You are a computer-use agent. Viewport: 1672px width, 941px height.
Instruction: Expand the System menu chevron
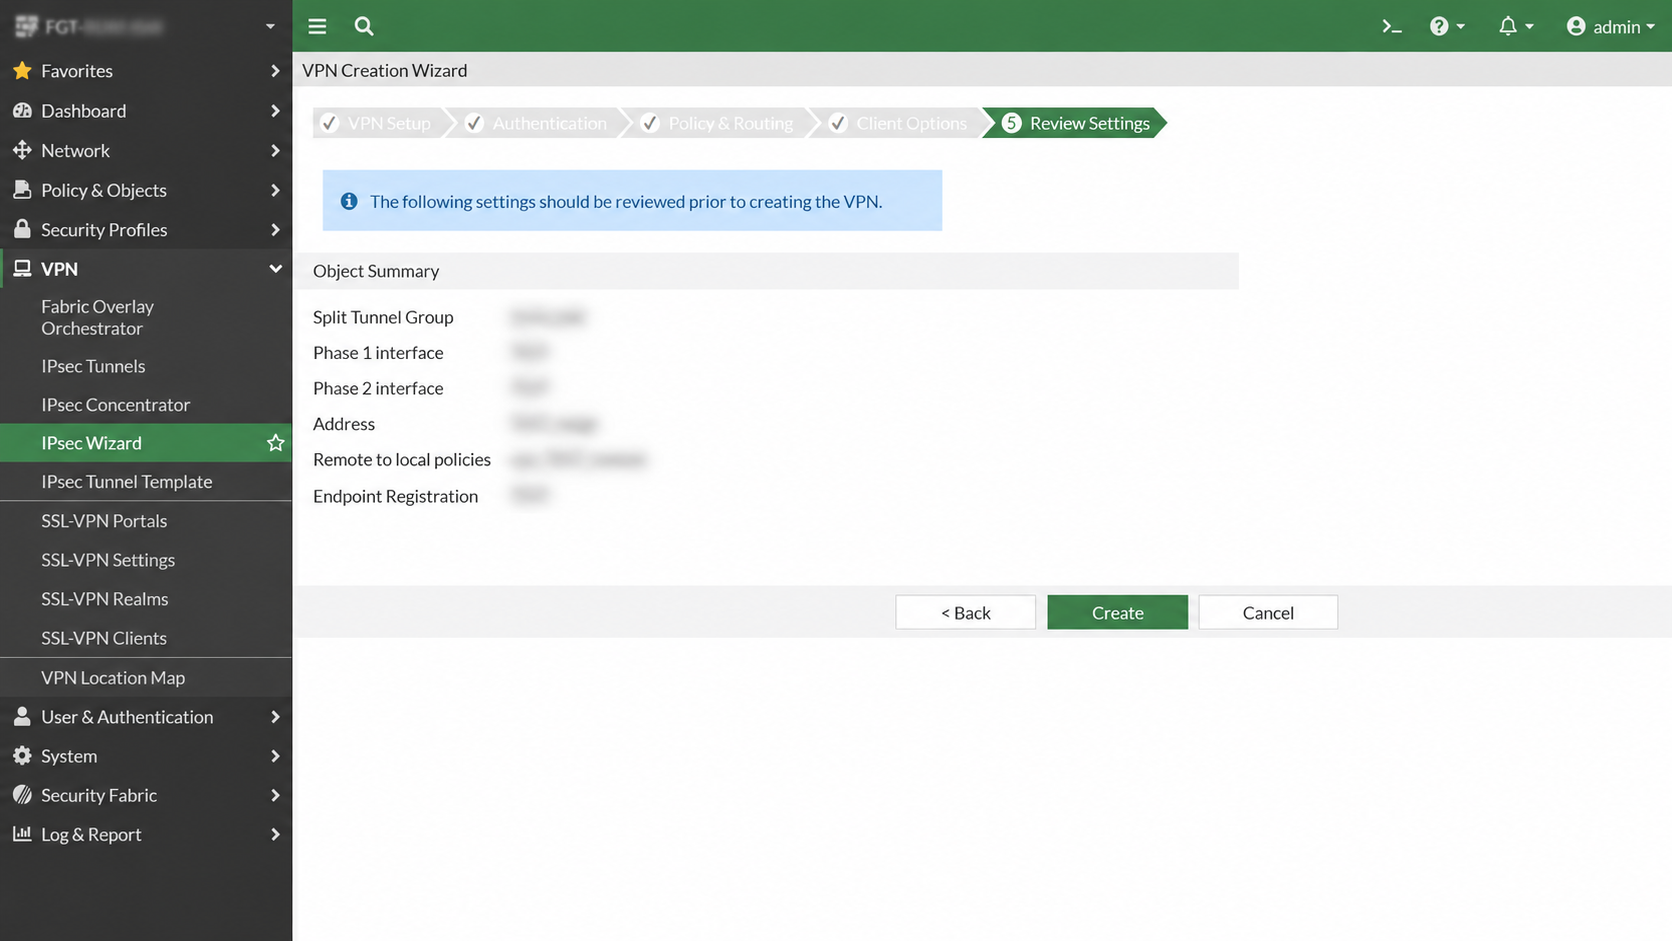(x=275, y=755)
